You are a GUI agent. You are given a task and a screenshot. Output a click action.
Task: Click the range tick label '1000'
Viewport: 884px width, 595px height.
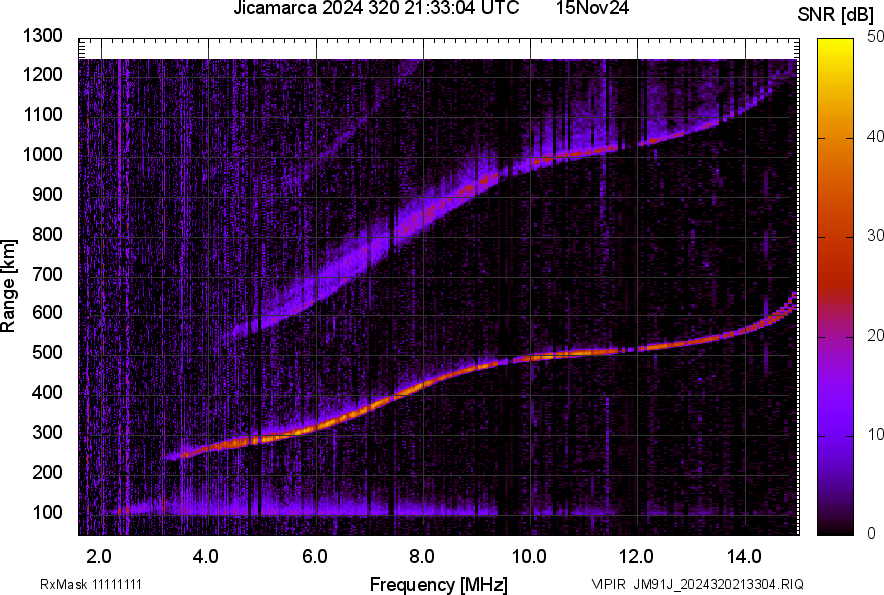click(42, 154)
